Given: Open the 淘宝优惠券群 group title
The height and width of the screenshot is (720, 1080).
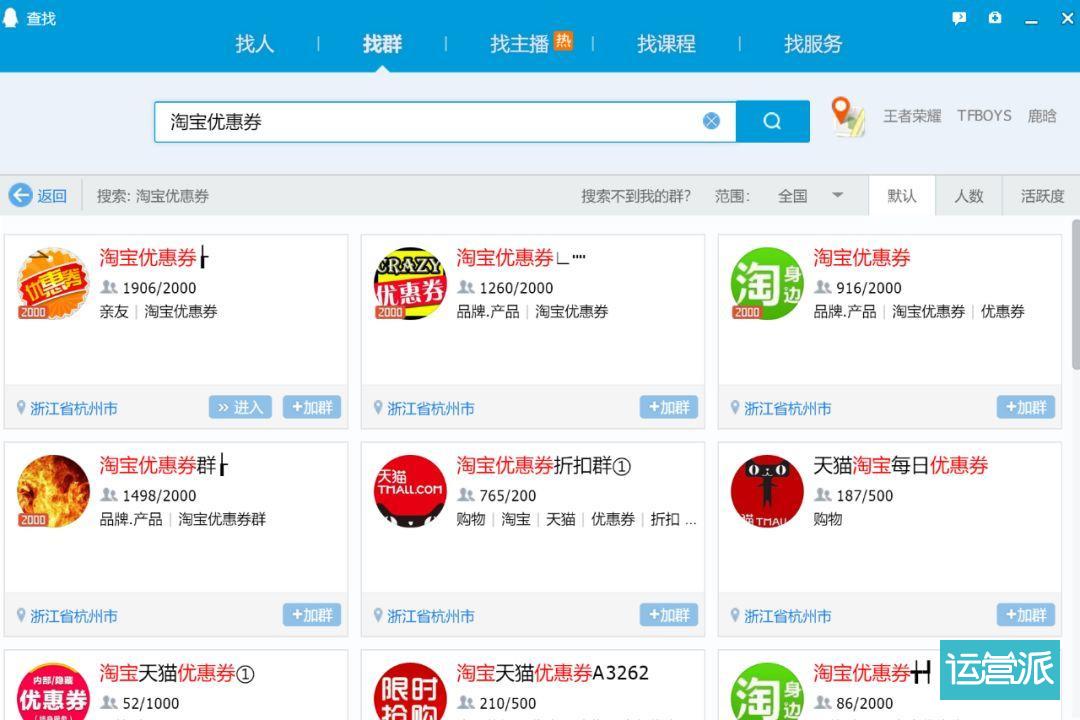Looking at the screenshot, I should coord(163,466).
